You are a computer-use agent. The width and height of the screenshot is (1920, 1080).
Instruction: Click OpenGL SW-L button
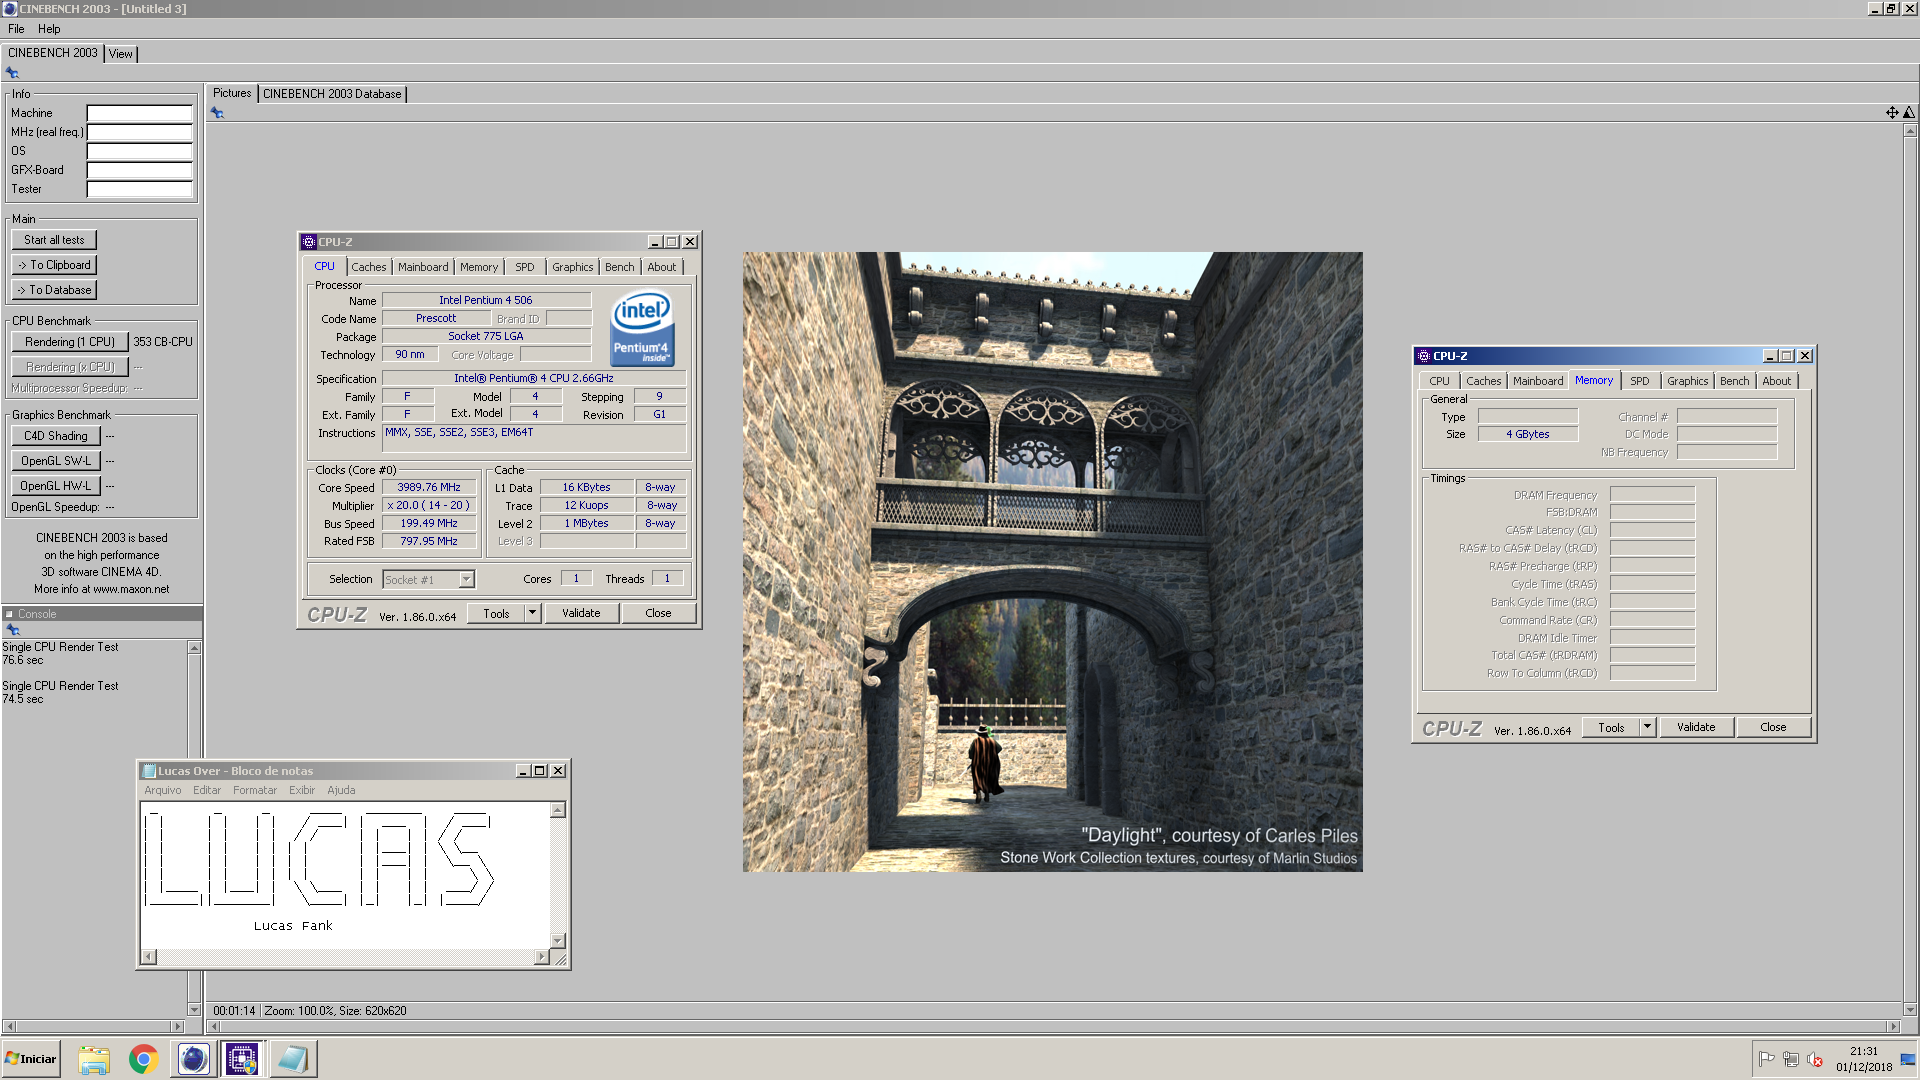[x=56, y=461]
